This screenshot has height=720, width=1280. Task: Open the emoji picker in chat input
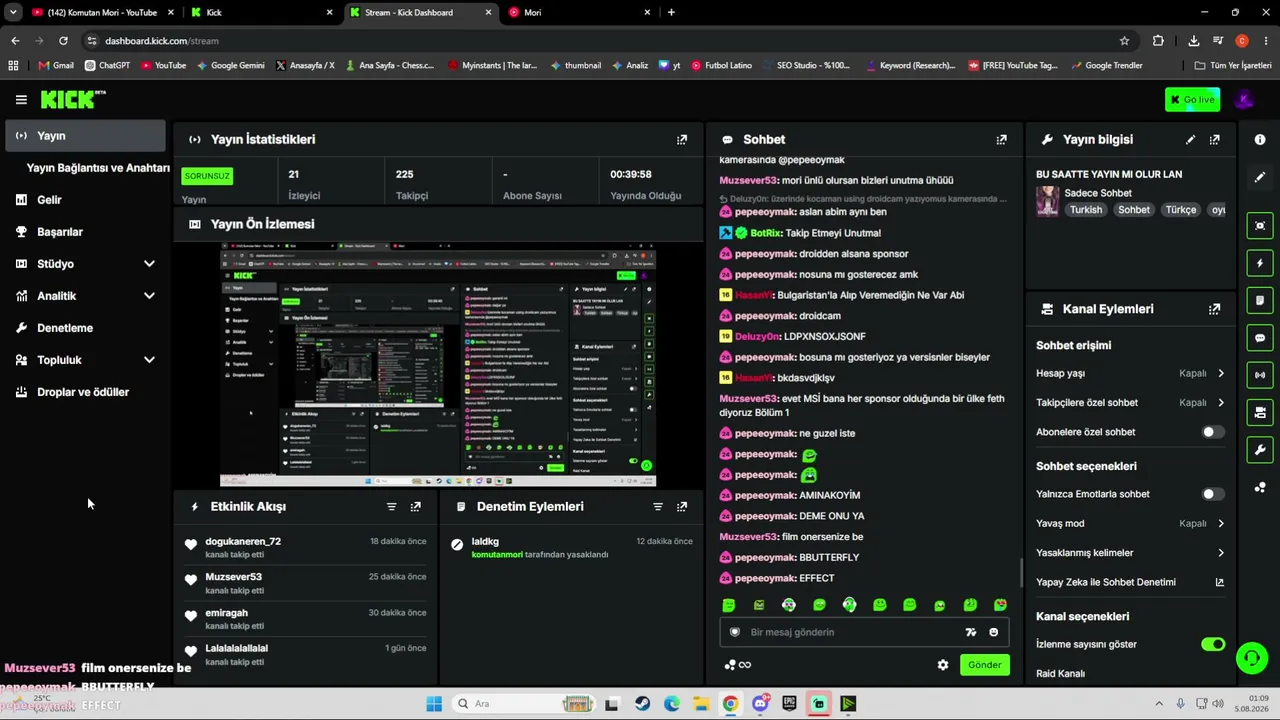(x=993, y=632)
